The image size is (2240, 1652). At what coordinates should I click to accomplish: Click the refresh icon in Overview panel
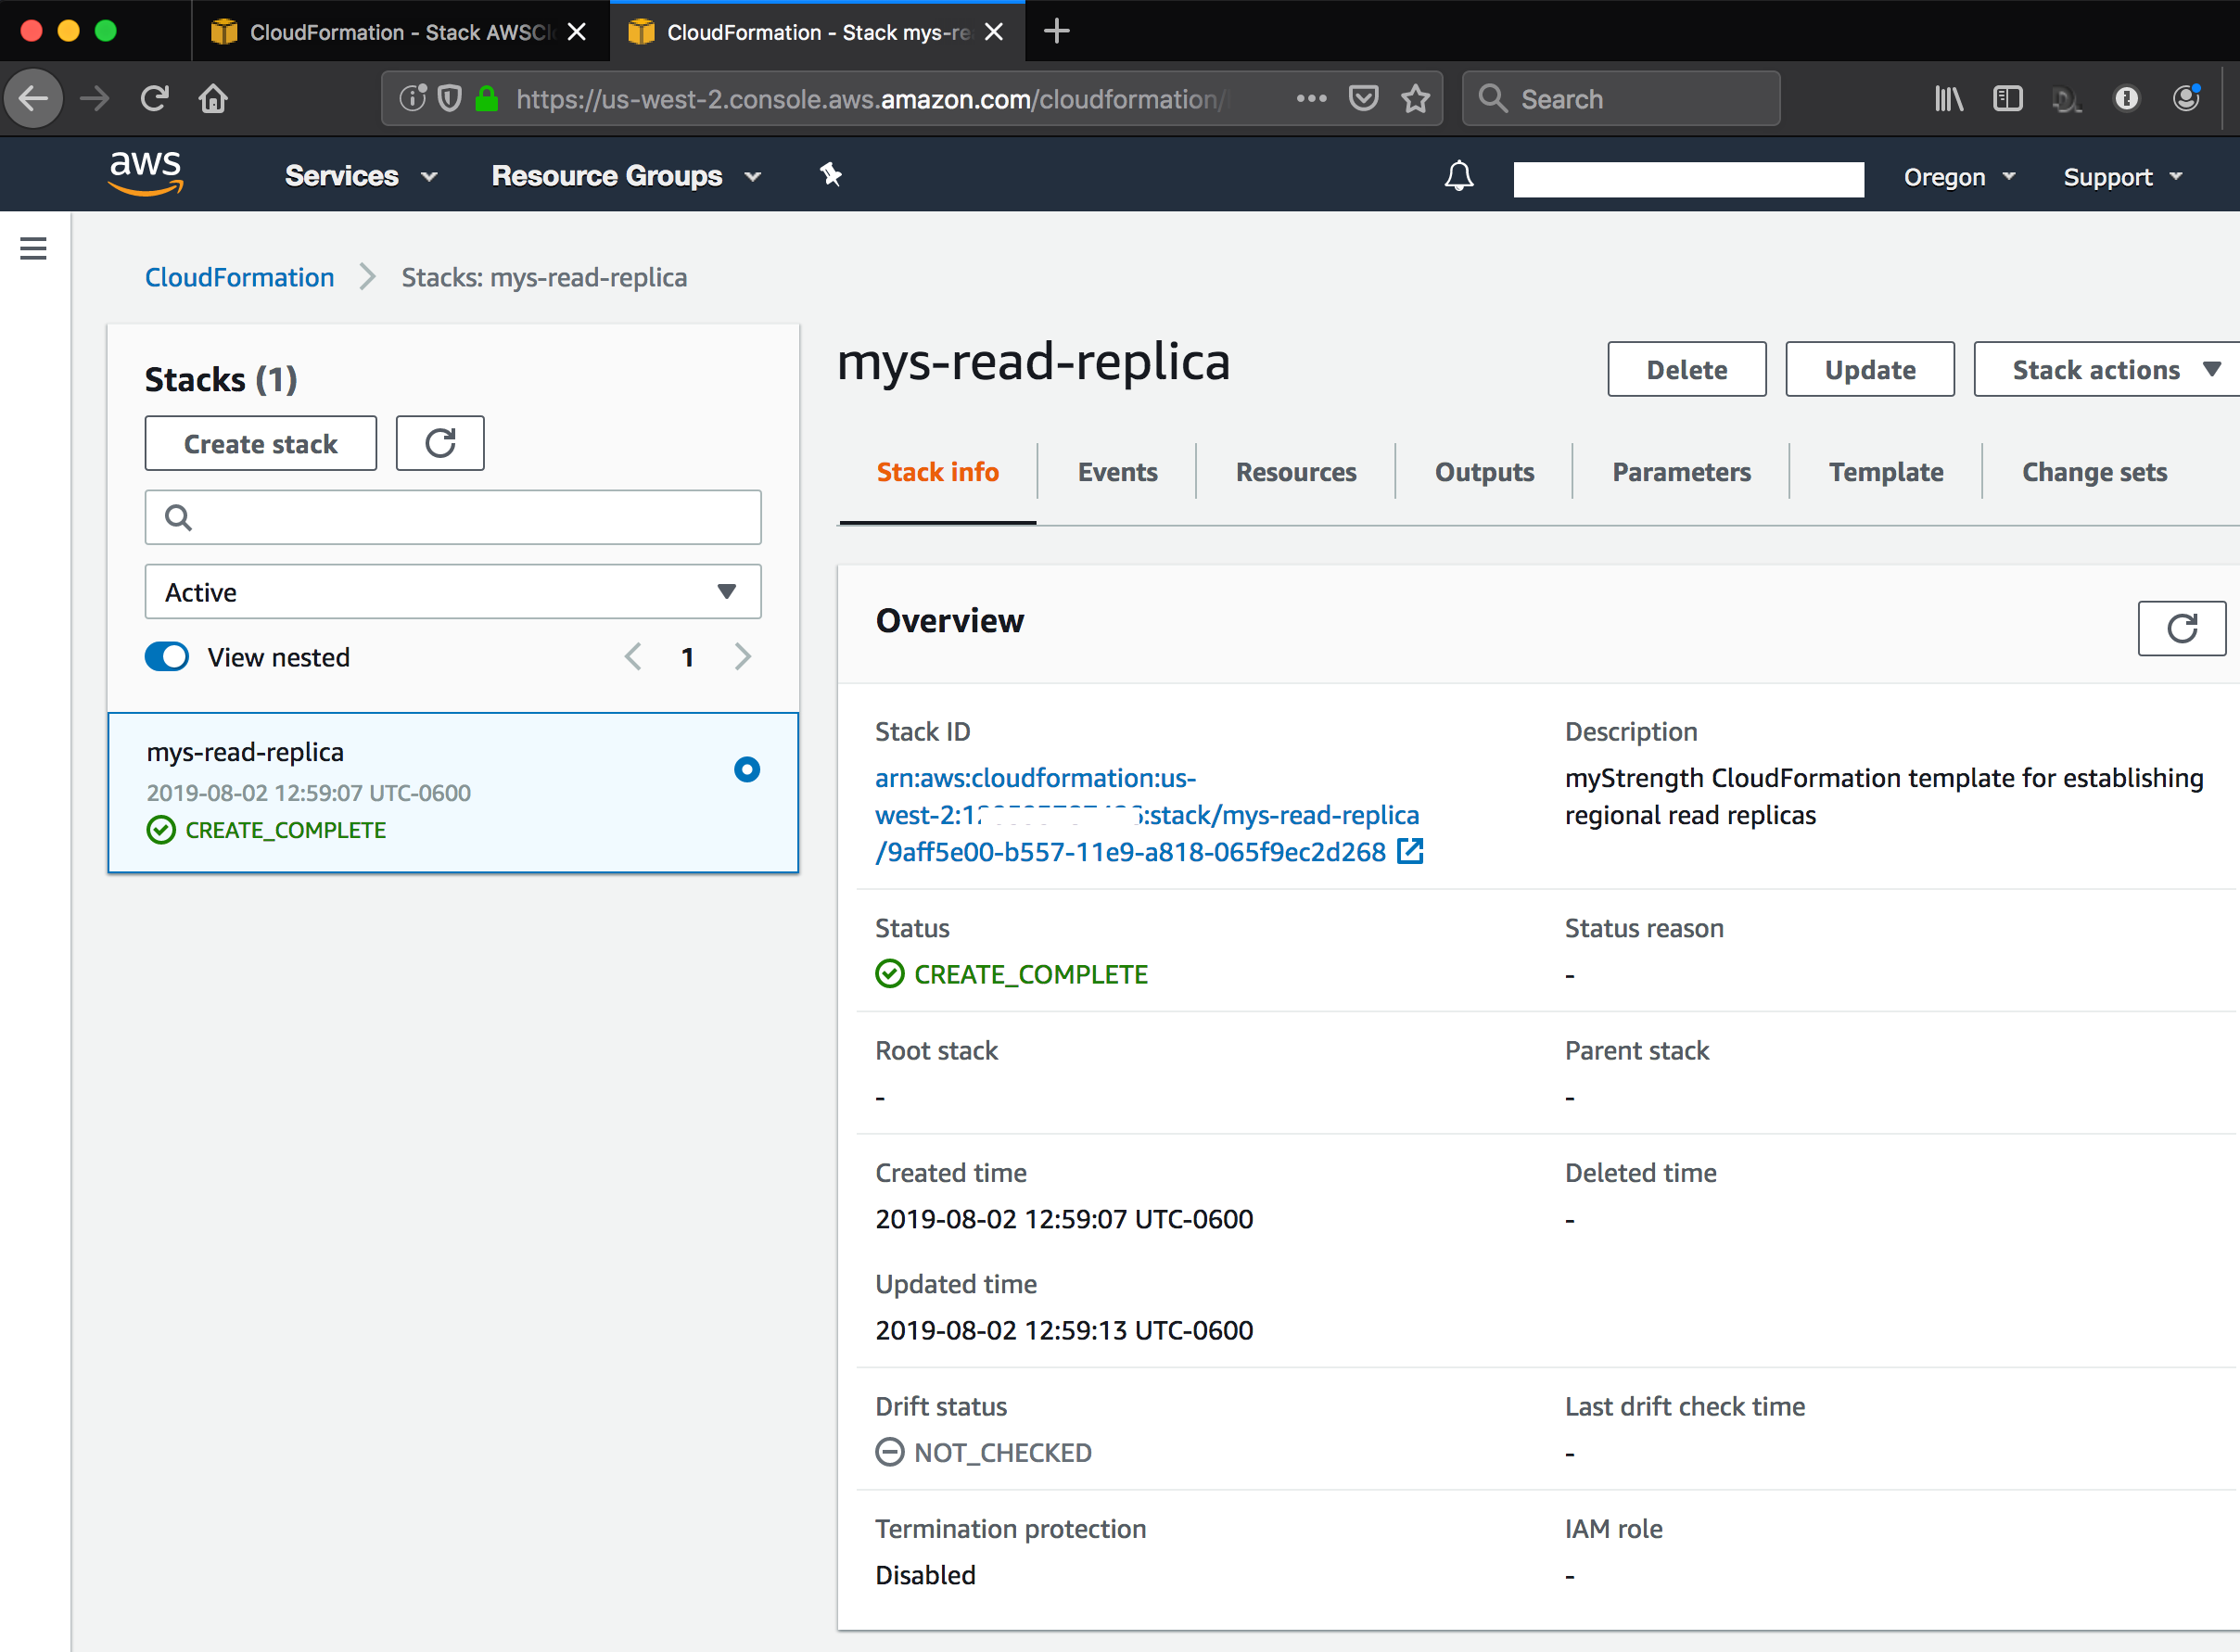pos(2177,628)
